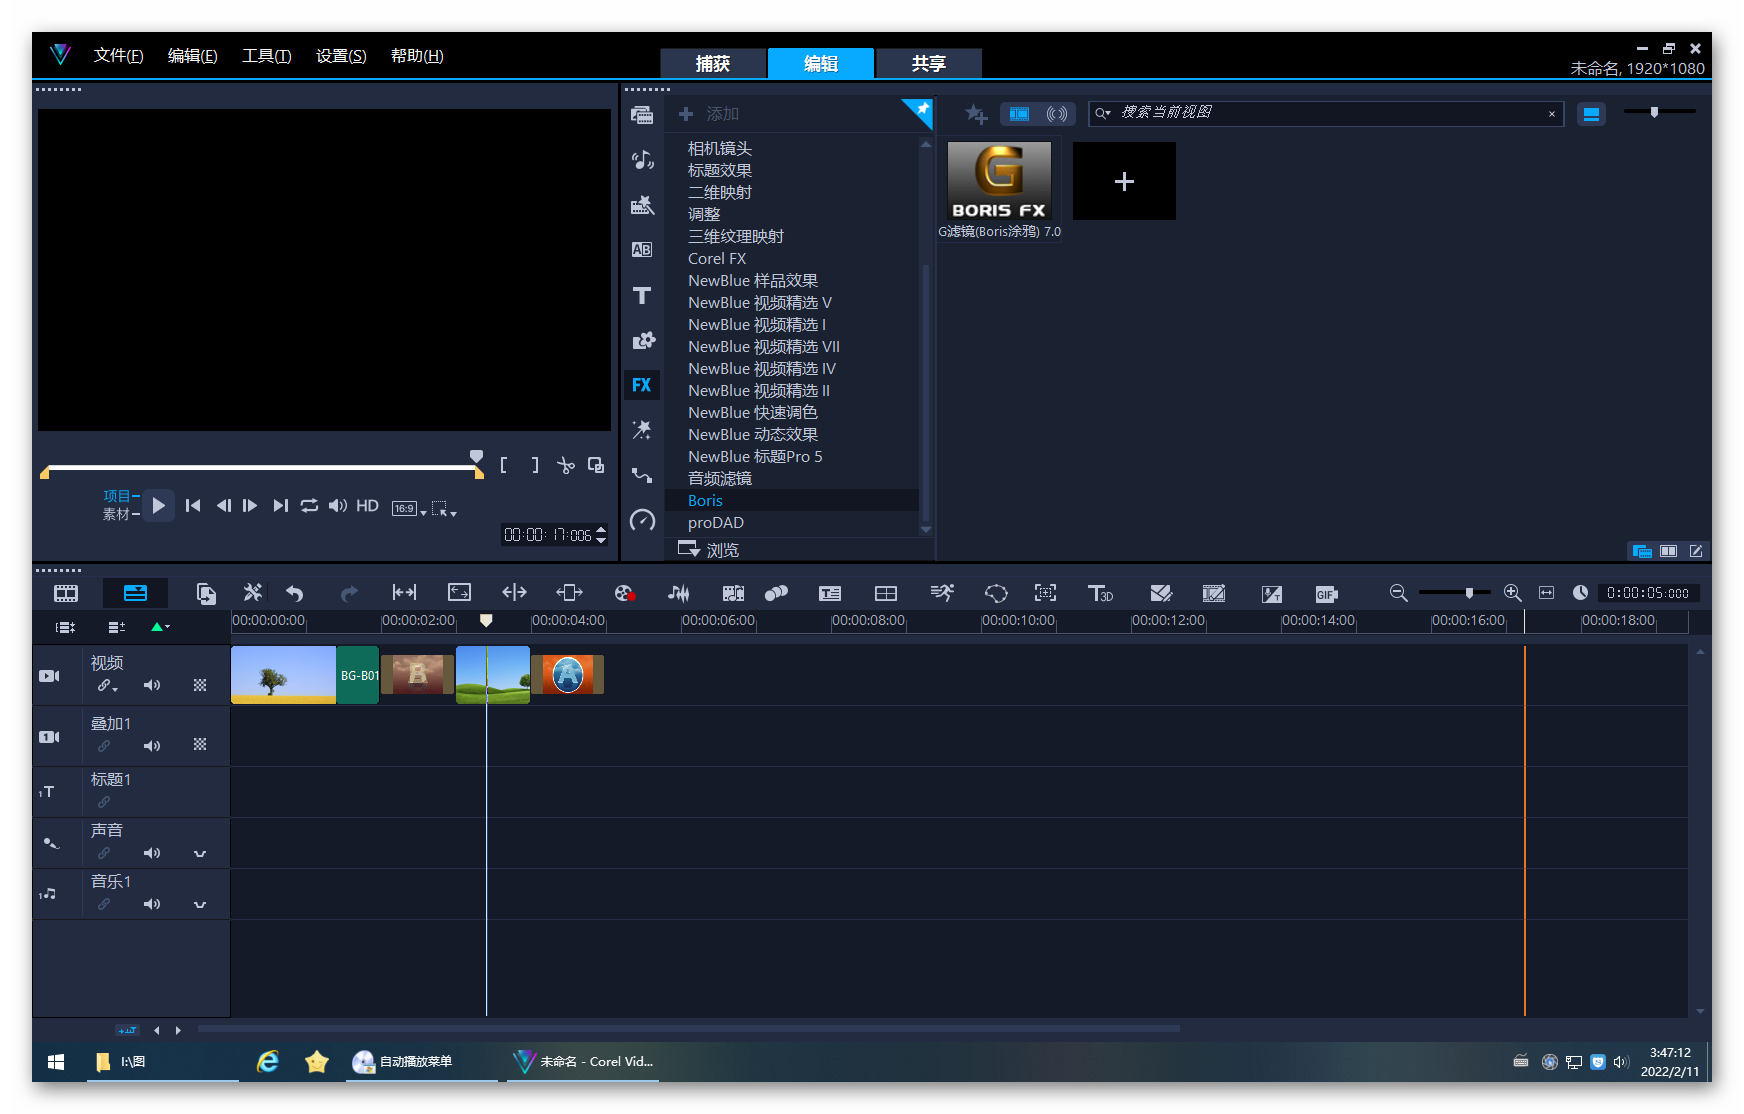The height and width of the screenshot is (1114, 1744).
Task: Open the Multi-camera editor grid icon
Action: coord(886,593)
